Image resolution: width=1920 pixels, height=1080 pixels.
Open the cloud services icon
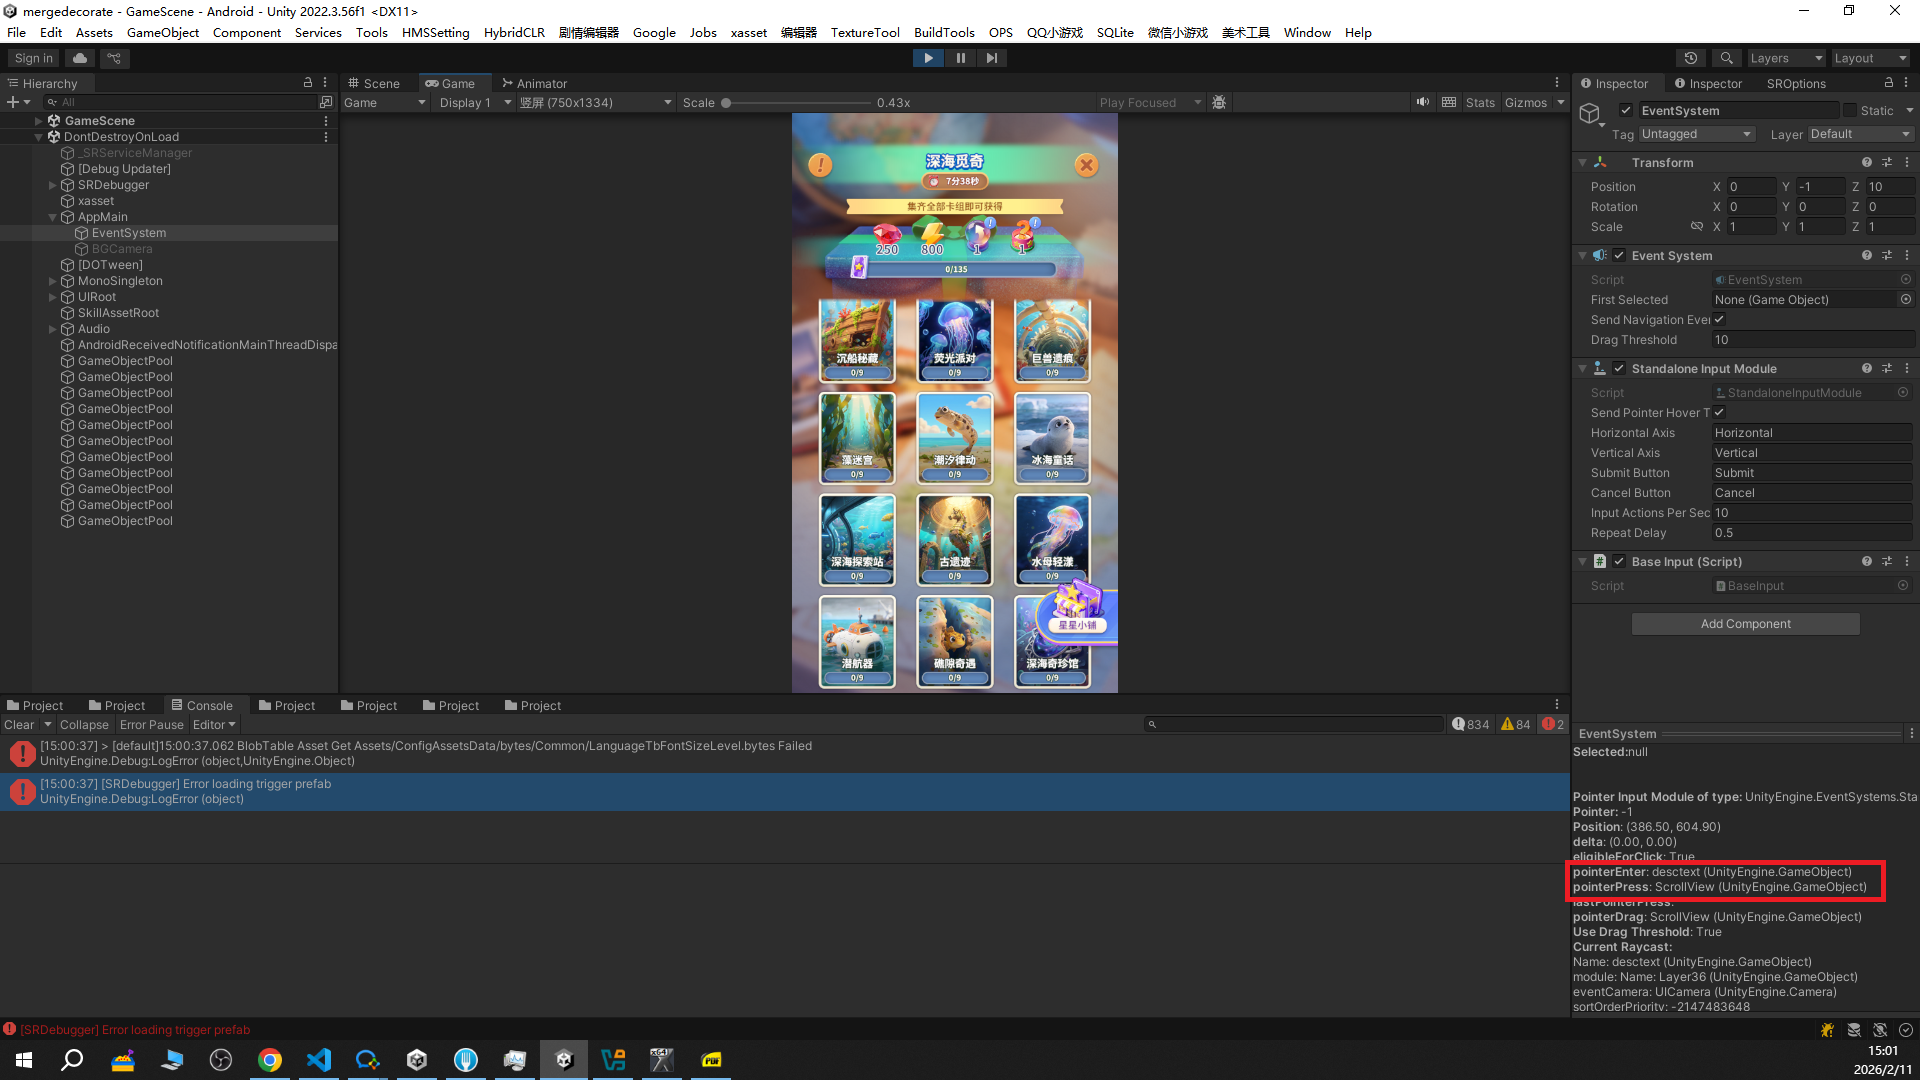(80, 58)
